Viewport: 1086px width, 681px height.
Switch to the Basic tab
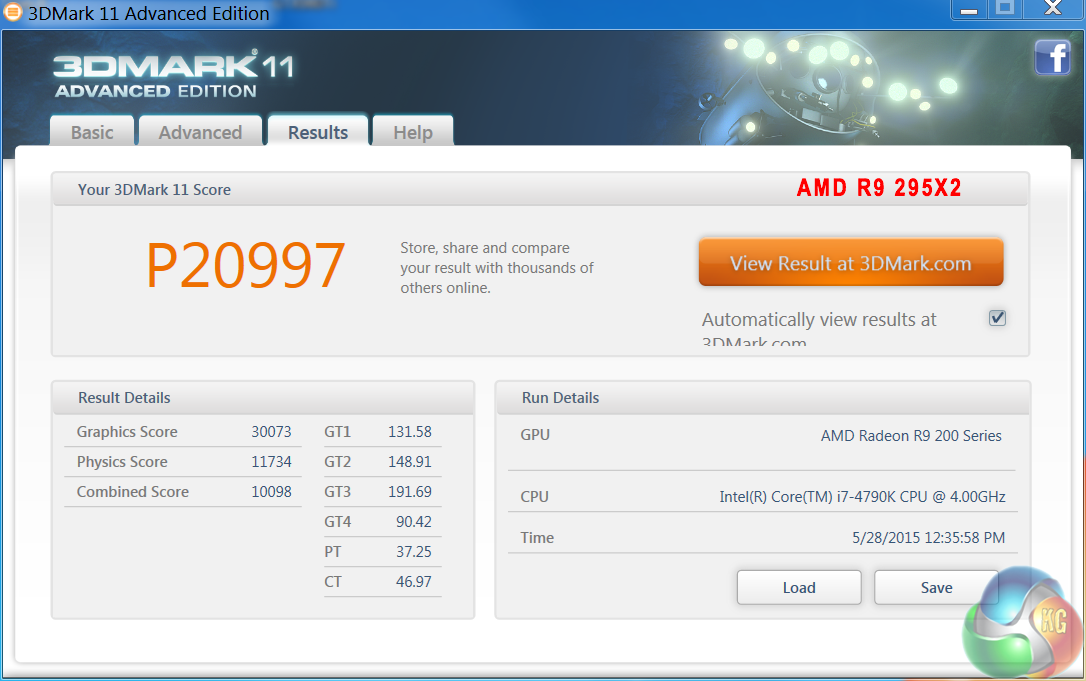(92, 132)
